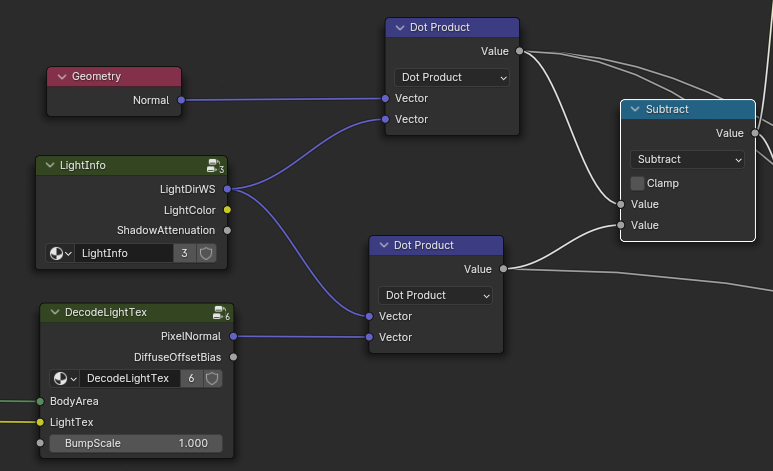The image size is (773, 471).
Task: Click the green BodyArea input socket
Action: (40, 401)
